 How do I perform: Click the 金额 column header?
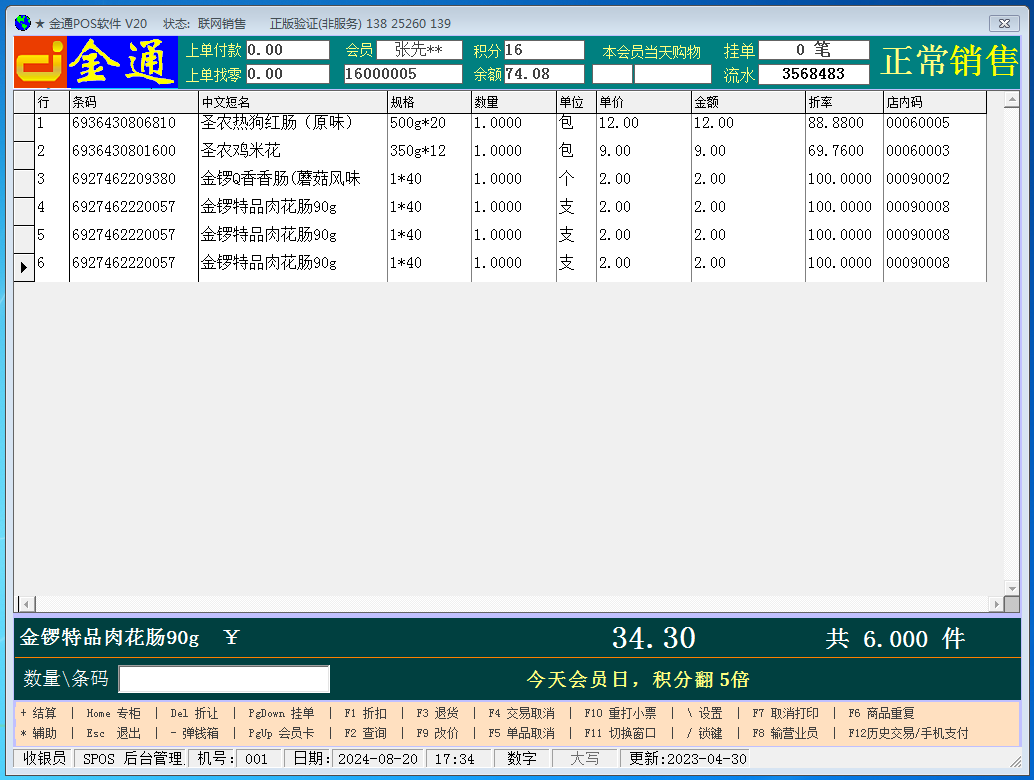(748, 102)
